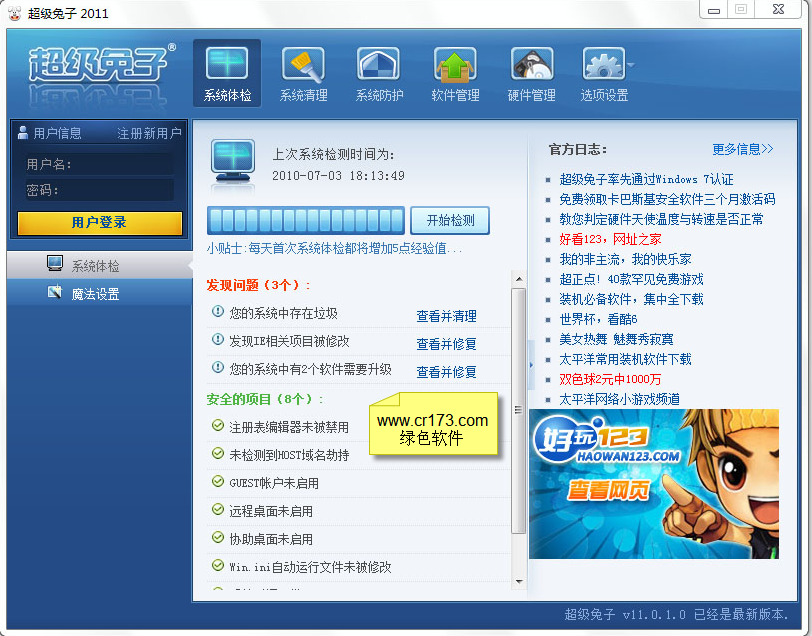Image resolution: width=812 pixels, height=636 pixels.
Task: Click the warning icon next to 发现IE相关项目被修改
Action: (218, 340)
